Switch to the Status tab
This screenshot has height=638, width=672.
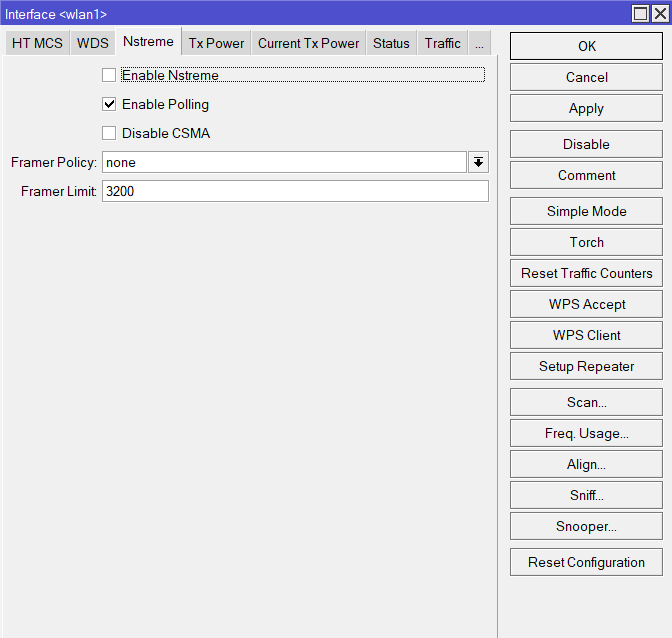tap(391, 43)
